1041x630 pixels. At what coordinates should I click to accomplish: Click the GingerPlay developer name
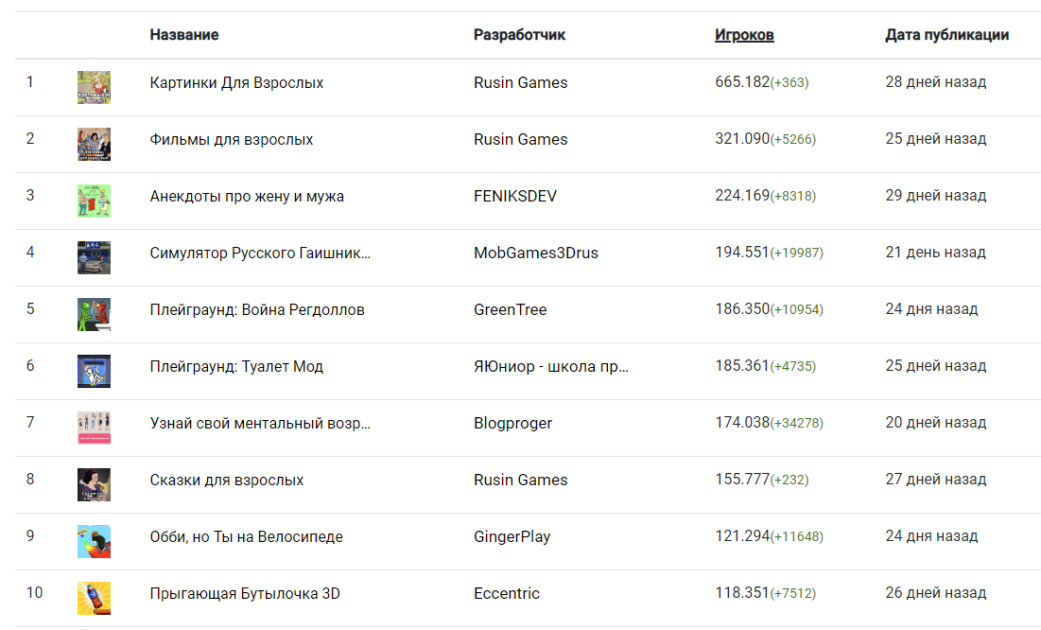point(512,537)
